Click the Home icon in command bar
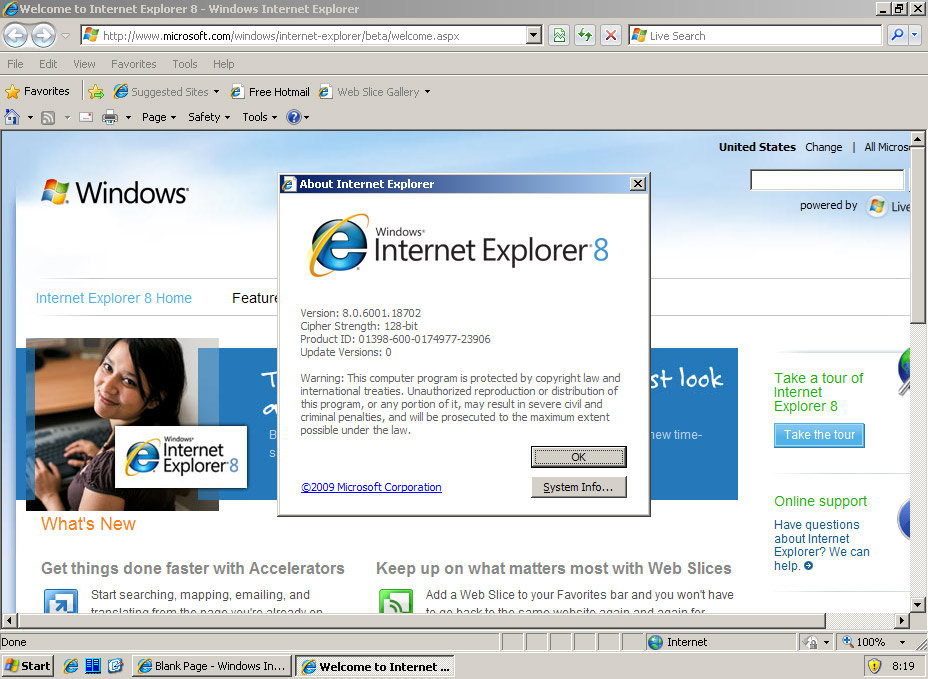This screenshot has width=928, height=679. tap(12, 117)
